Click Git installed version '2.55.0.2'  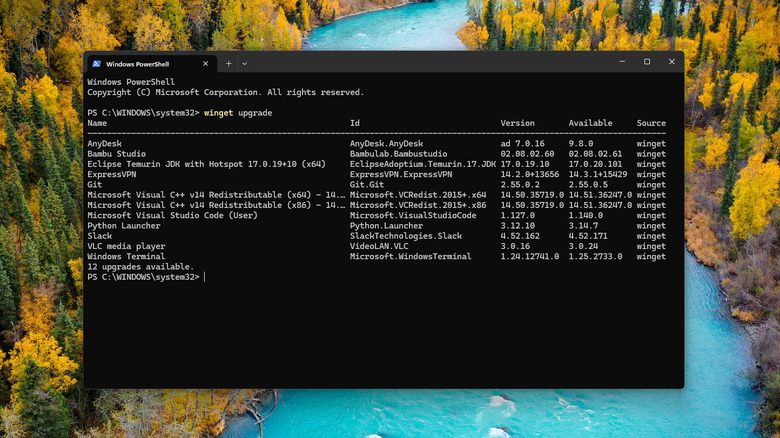coord(520,185)
